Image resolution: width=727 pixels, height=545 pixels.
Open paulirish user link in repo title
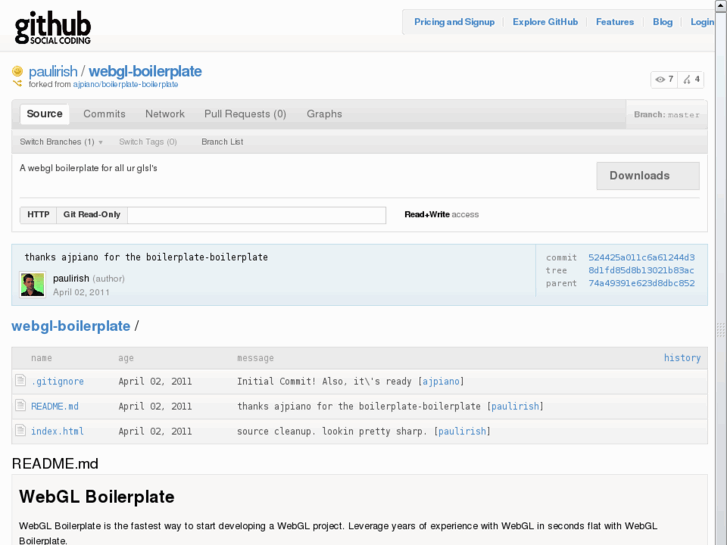click(53, 71)
